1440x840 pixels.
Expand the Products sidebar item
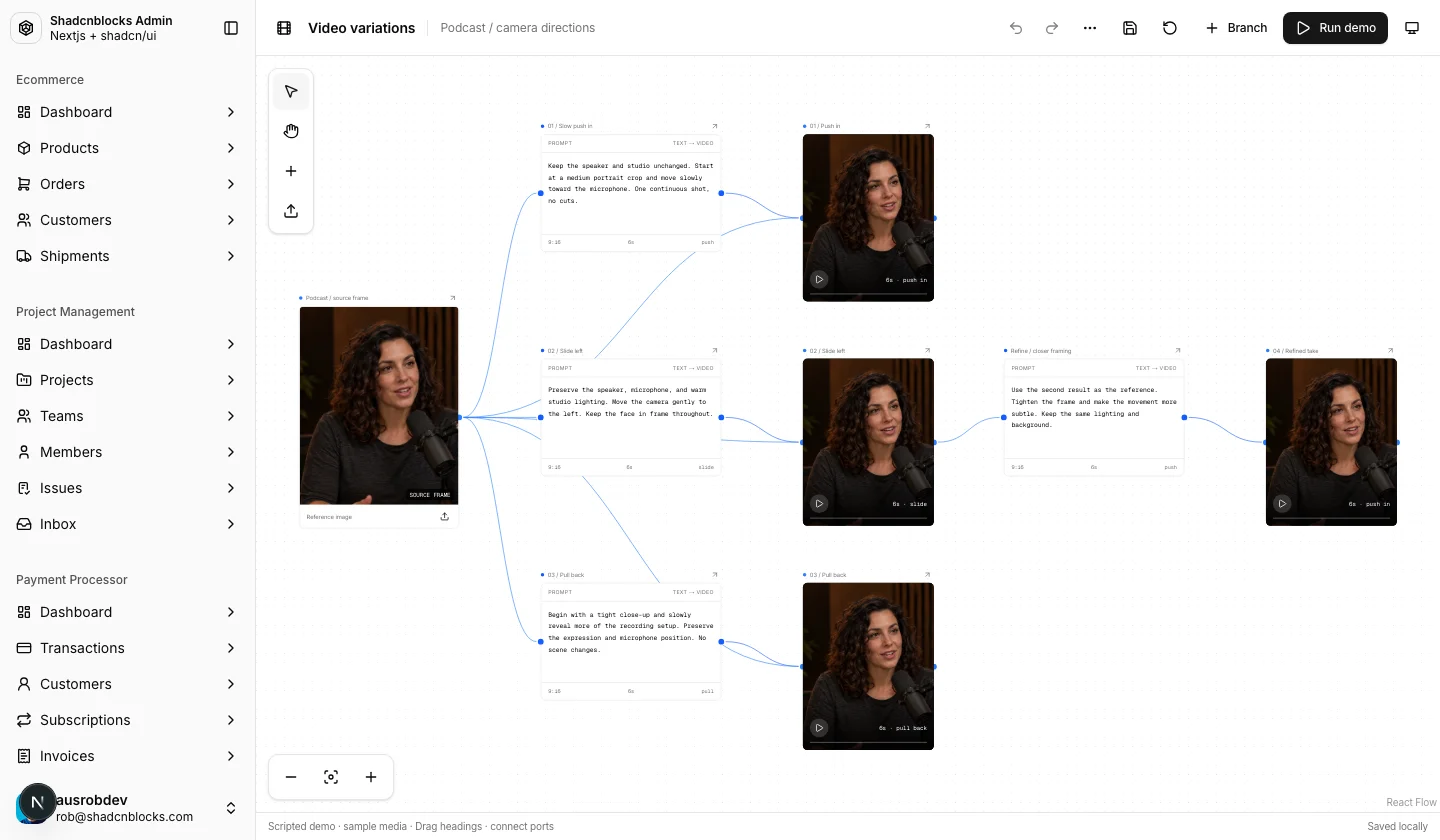click(x=128, y=148)
